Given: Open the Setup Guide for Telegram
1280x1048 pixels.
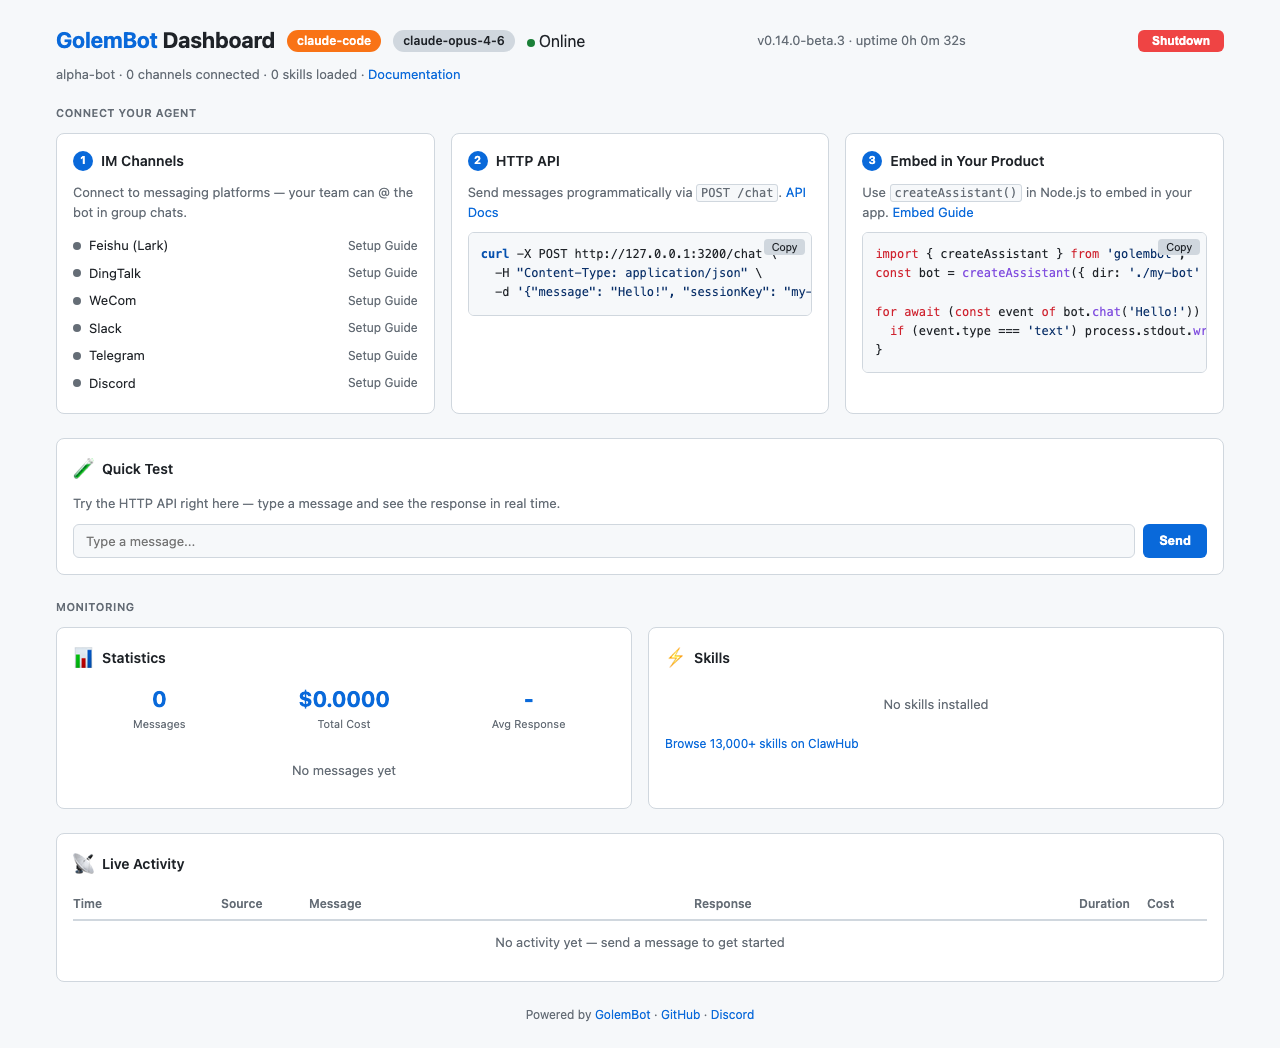Looking at the screenshot, I should (382, 355).
